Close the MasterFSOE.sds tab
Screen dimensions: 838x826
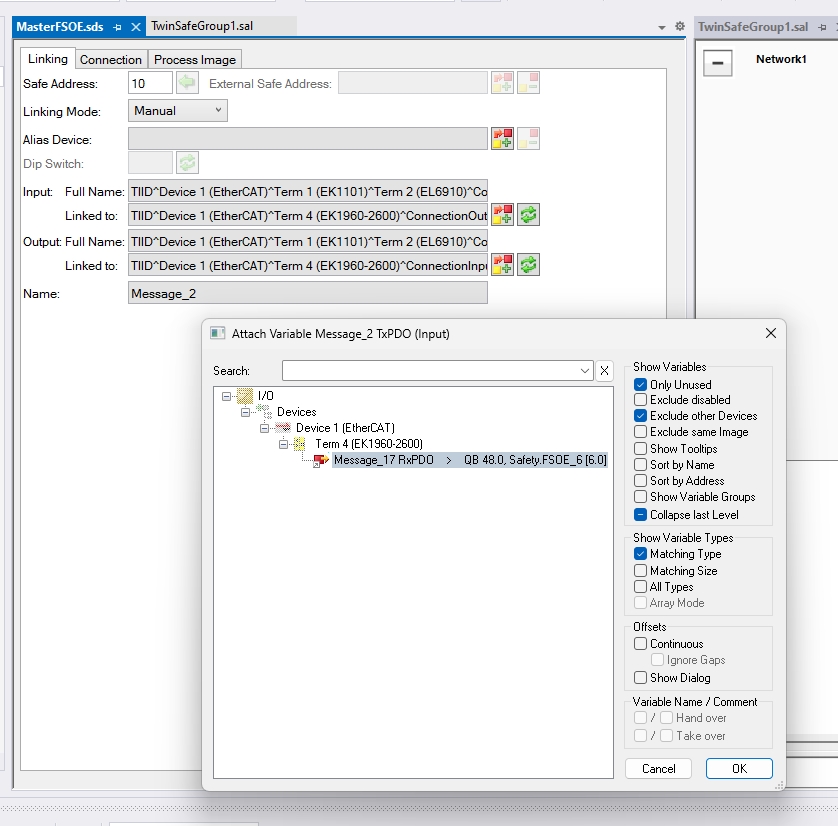[x=136, y=27]
